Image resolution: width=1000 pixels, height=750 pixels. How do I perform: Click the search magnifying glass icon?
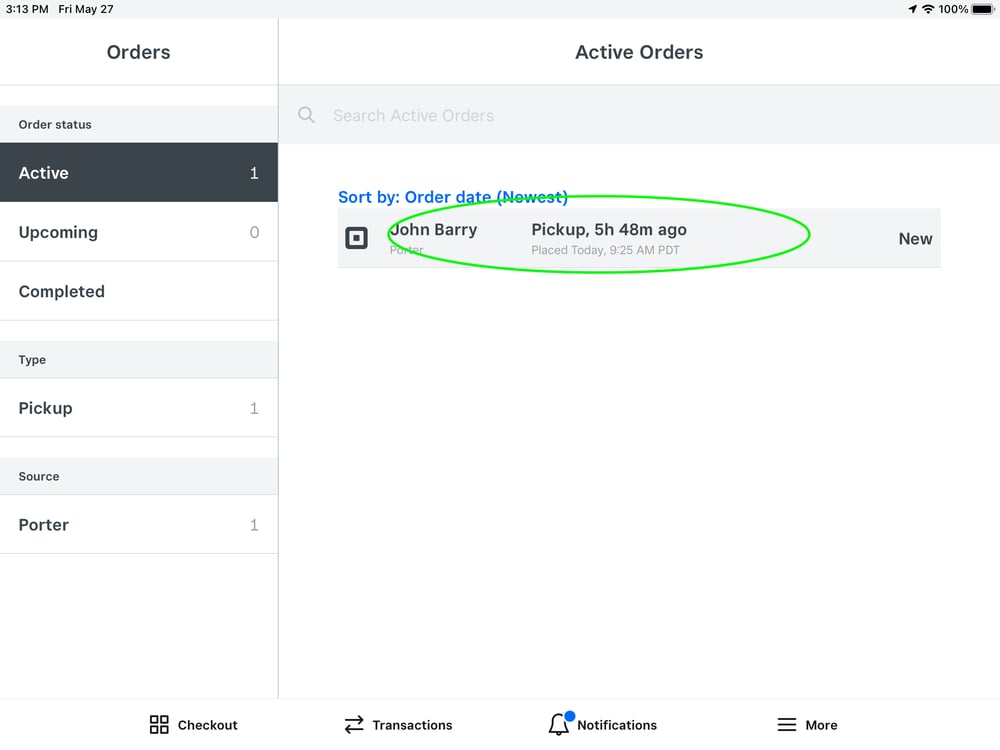[306, 115]
